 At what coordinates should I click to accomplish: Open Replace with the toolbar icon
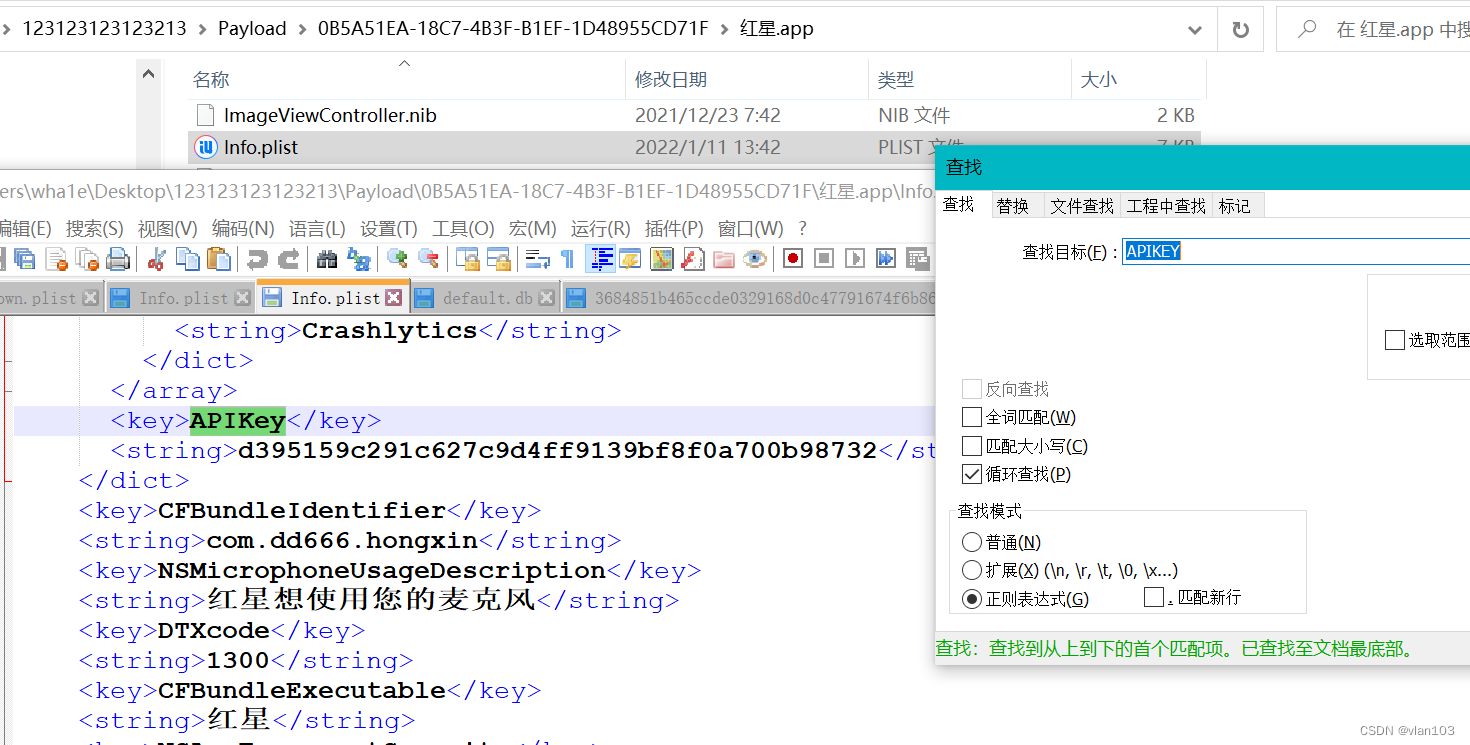[x=359, y=259]
